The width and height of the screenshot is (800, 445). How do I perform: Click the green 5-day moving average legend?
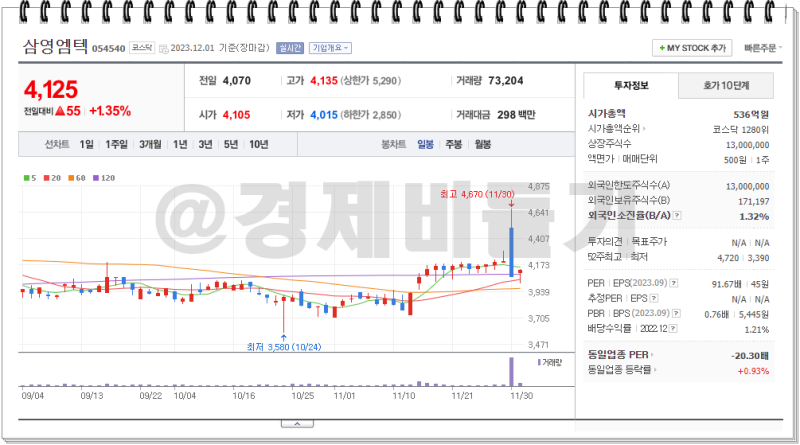pos(30,178)
